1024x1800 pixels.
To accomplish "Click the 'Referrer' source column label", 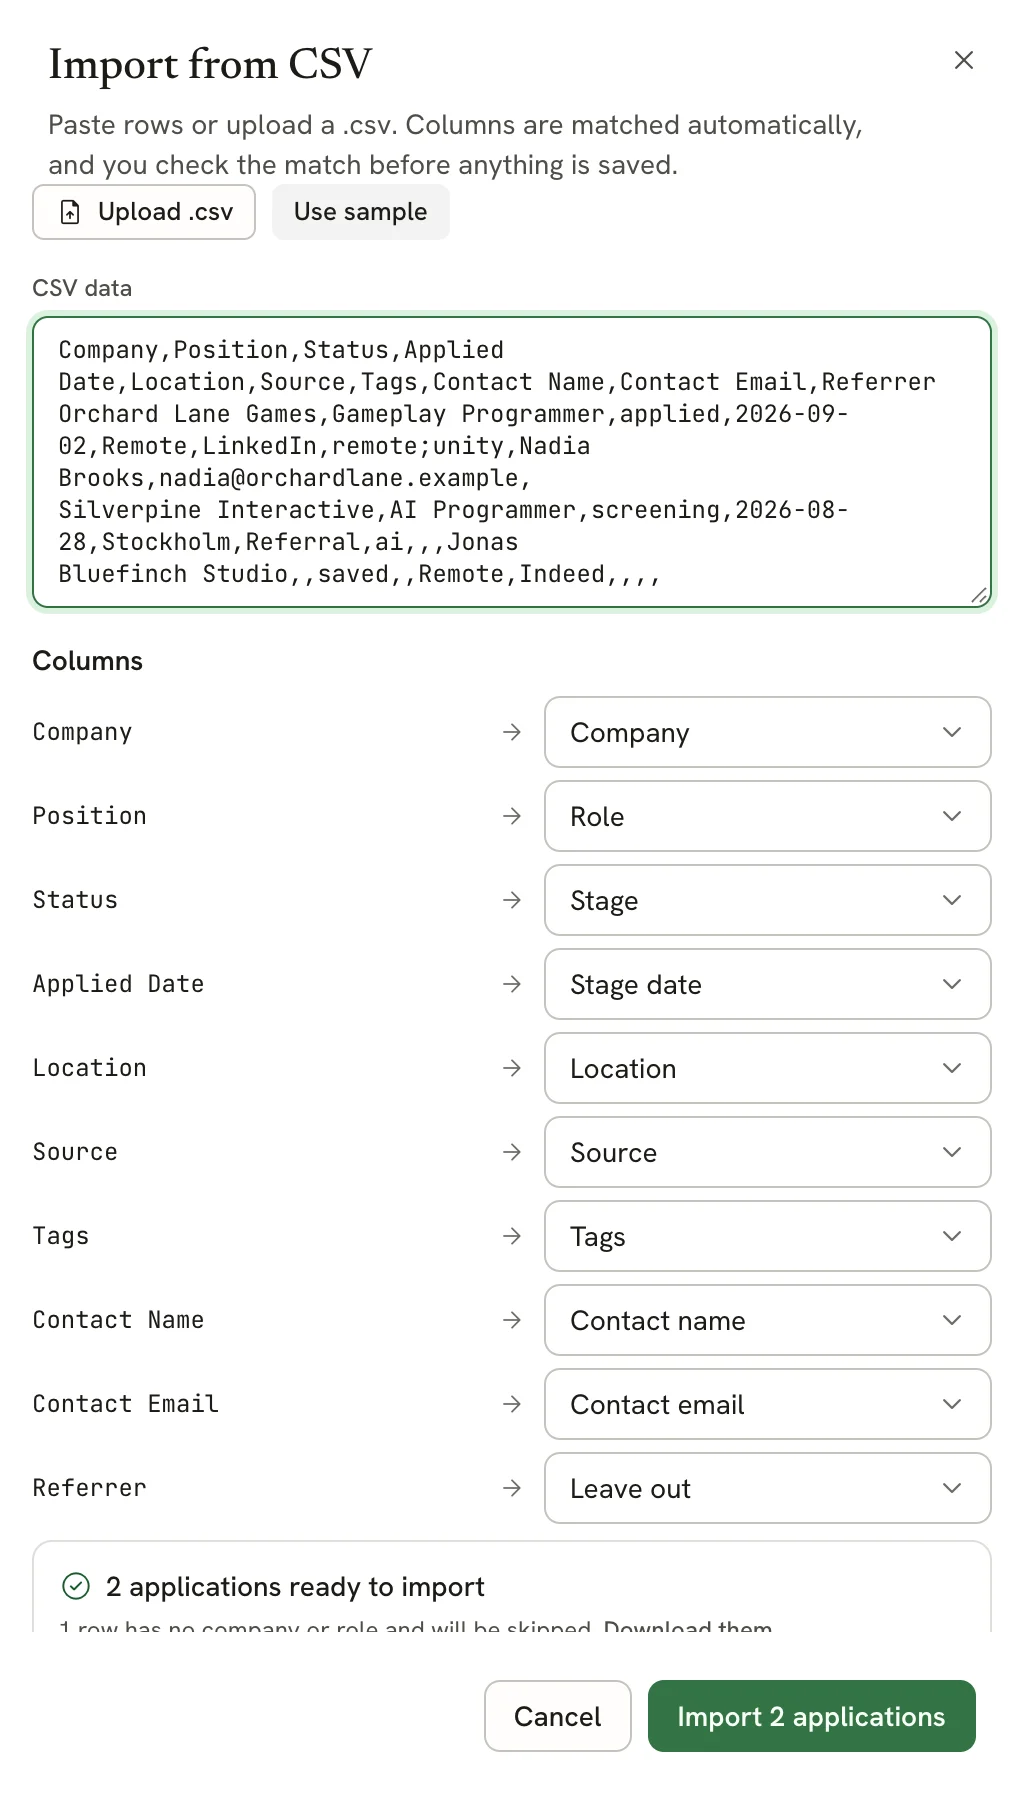I will 90,1488.
